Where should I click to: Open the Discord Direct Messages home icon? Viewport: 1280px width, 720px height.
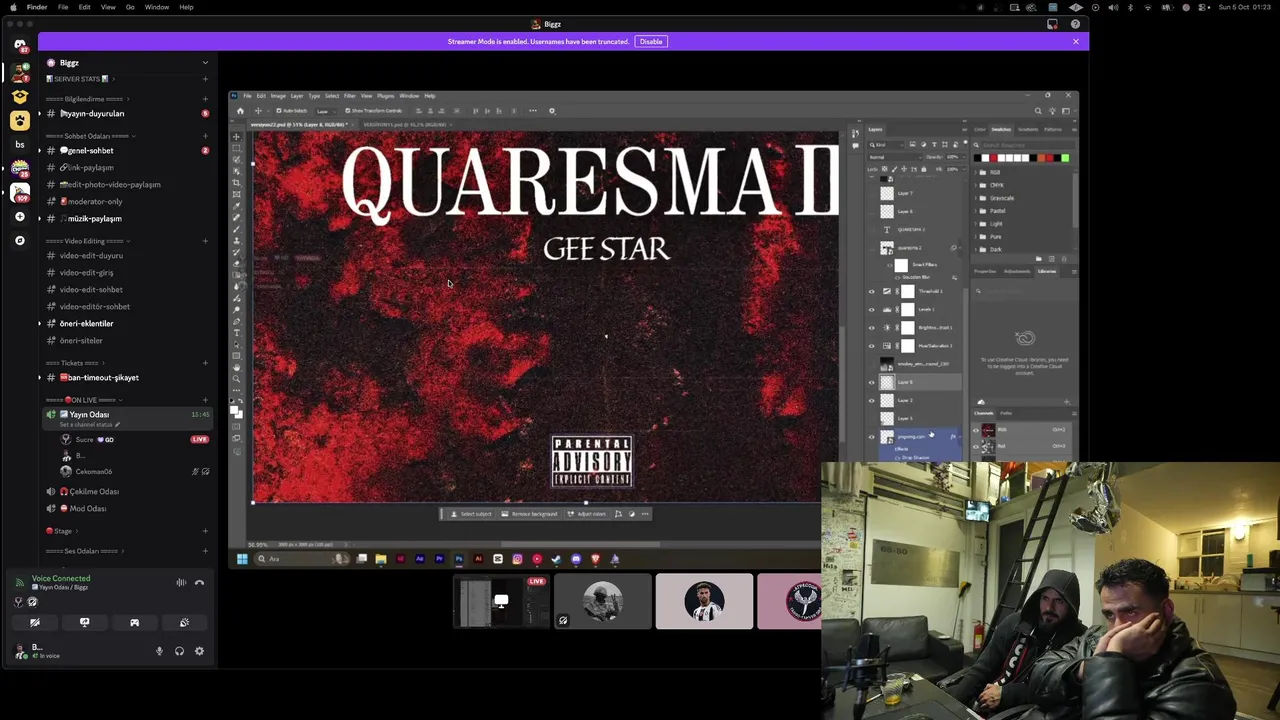pyautogui.click(x=20, y=44)
